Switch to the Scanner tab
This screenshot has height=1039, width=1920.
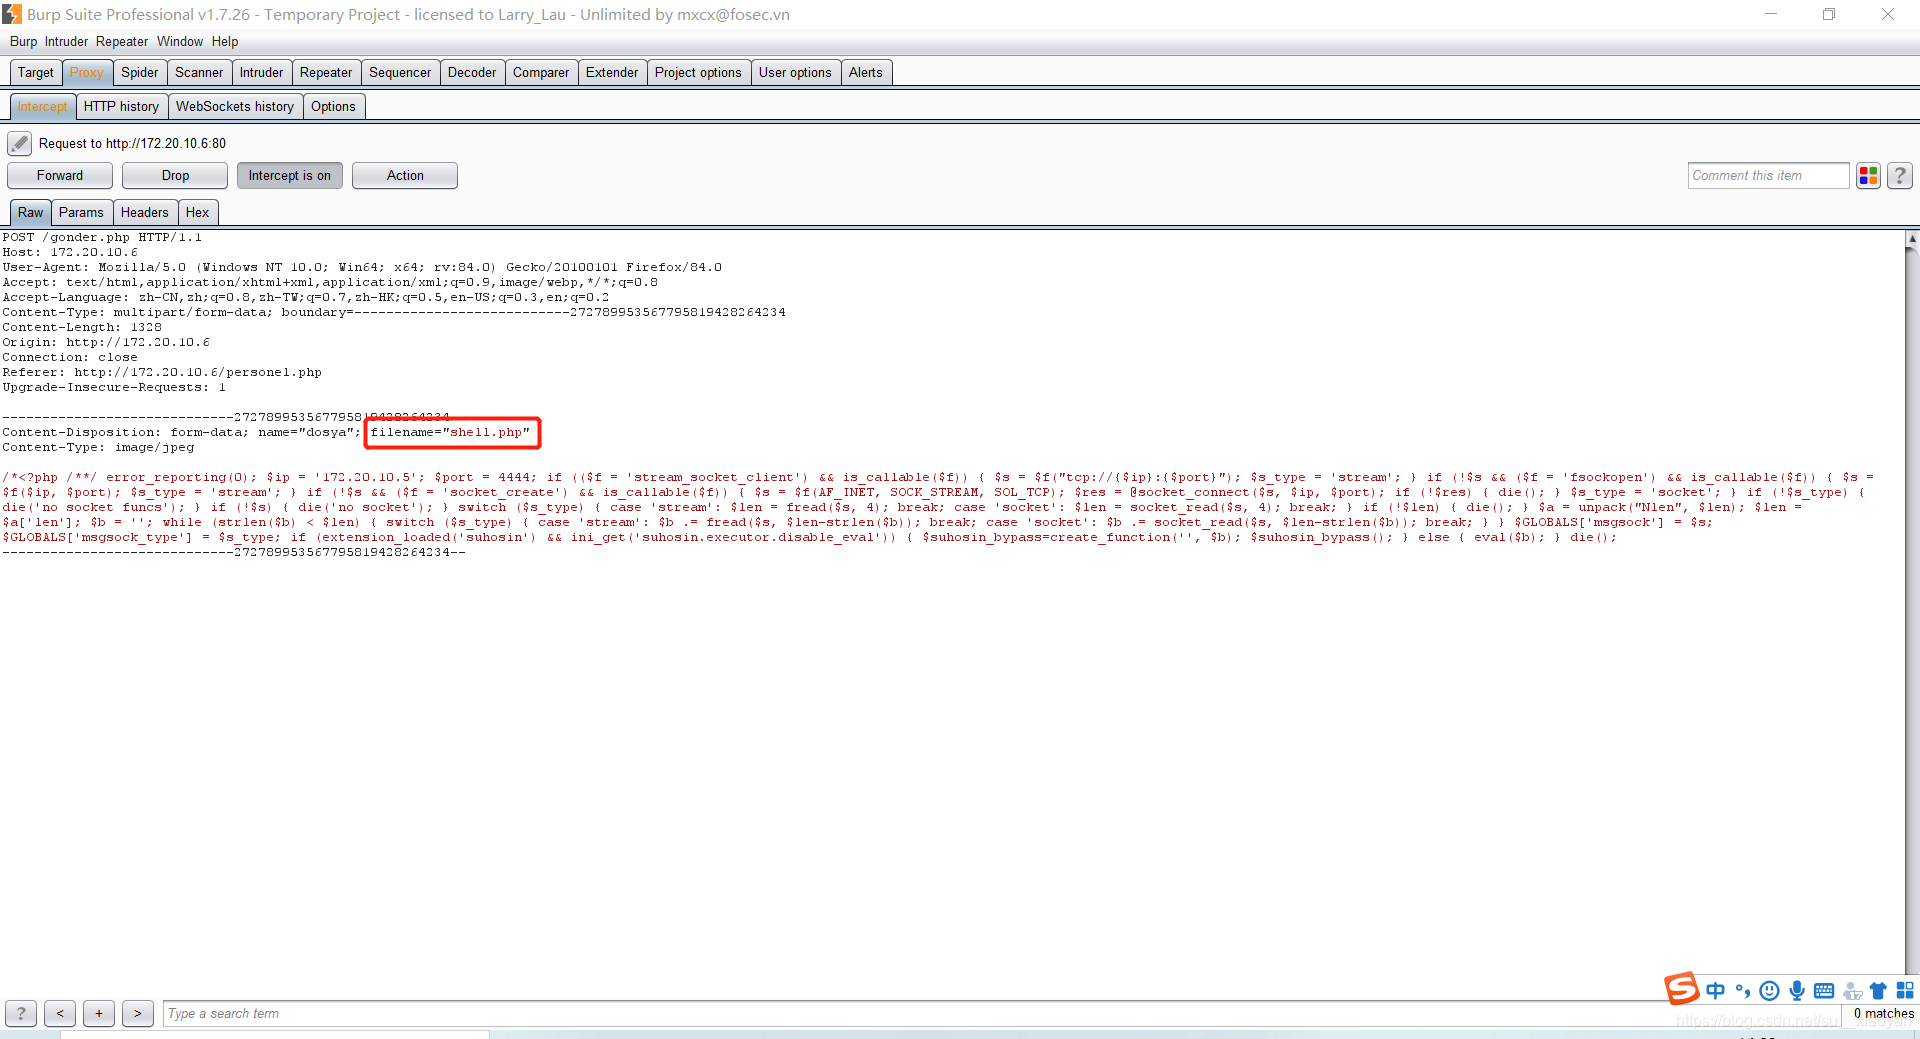[x=199, y=72]
